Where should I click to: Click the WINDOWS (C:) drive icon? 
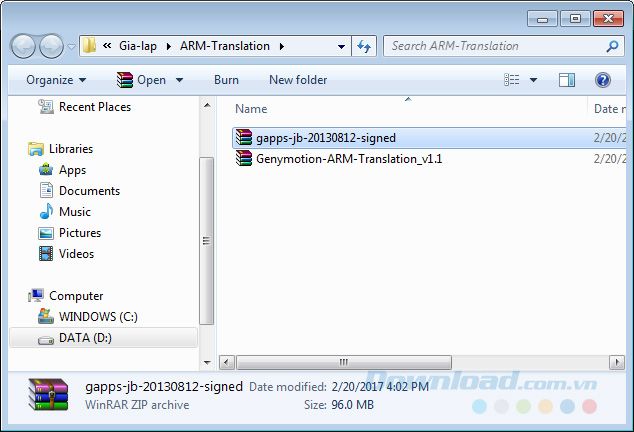tap(46, 316)
